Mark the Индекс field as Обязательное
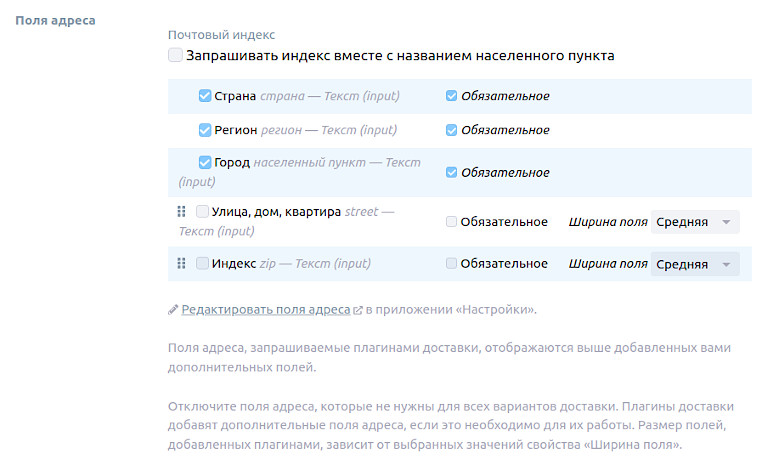Viewport: 762px width, 465px height. click(452, 264)
